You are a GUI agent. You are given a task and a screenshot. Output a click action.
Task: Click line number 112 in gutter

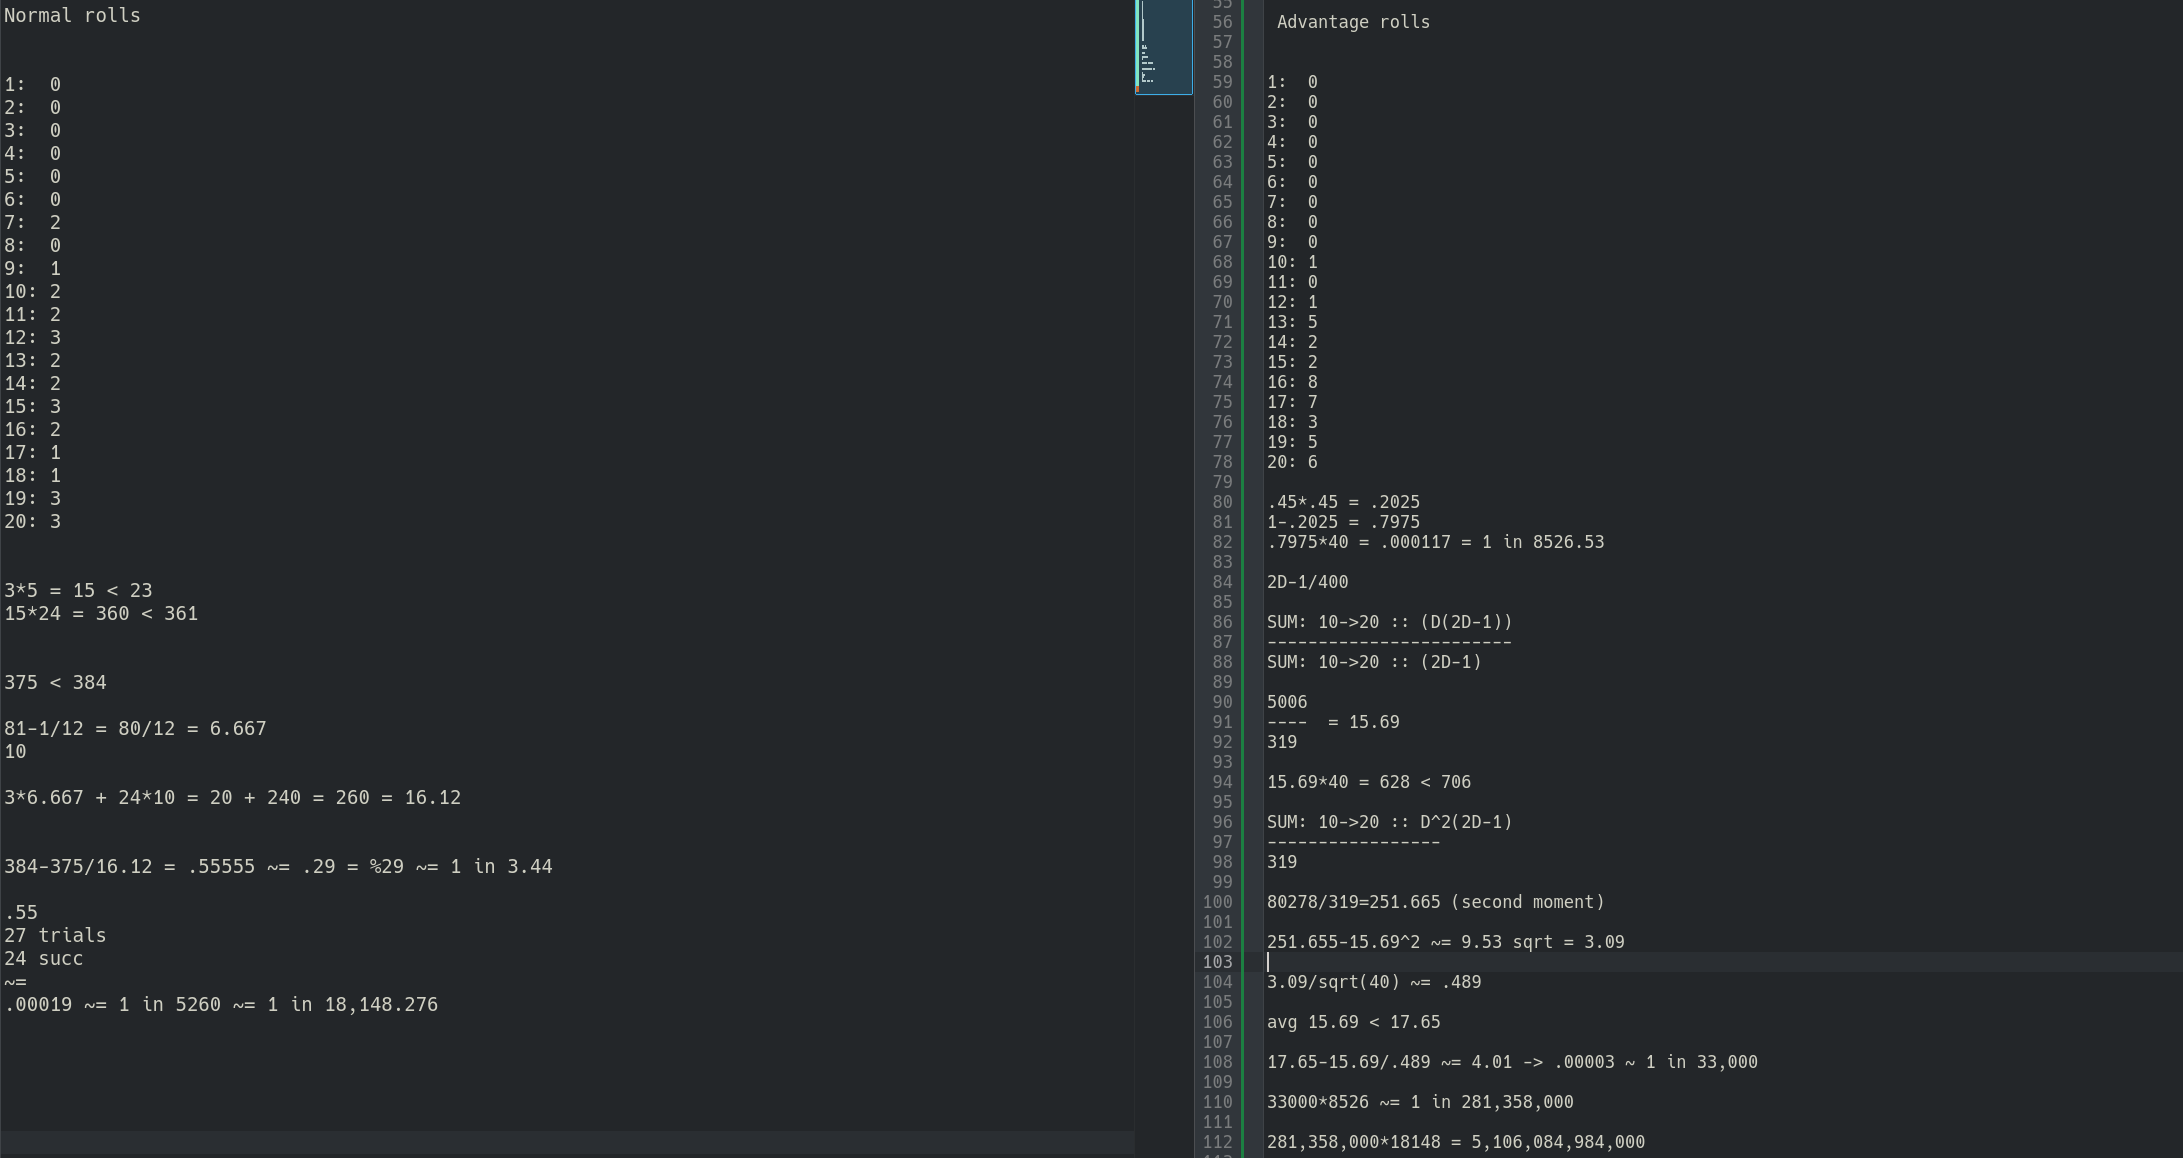click(x=1217, y=1142)
